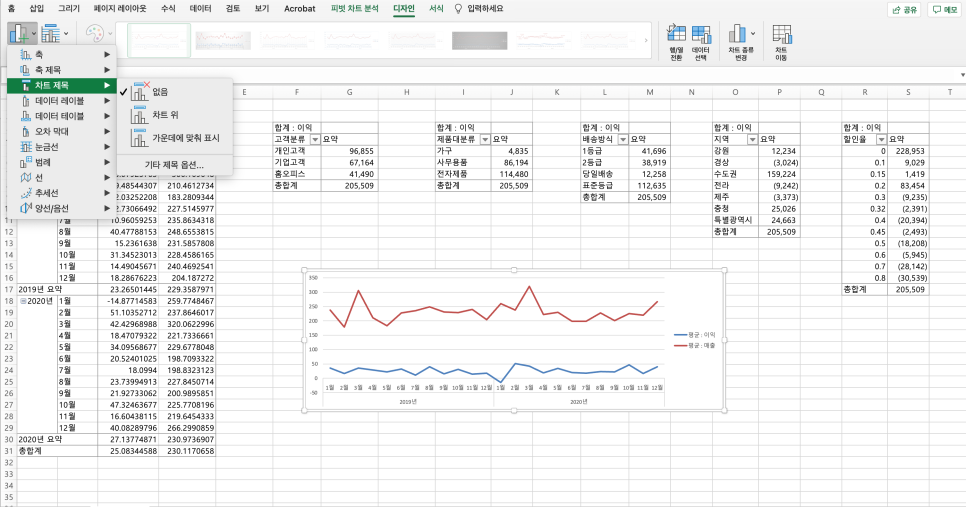The height and width of the screenshot is (507, 966).
Task: Open the 축 제목 submenu item
Action: (62, 70)
